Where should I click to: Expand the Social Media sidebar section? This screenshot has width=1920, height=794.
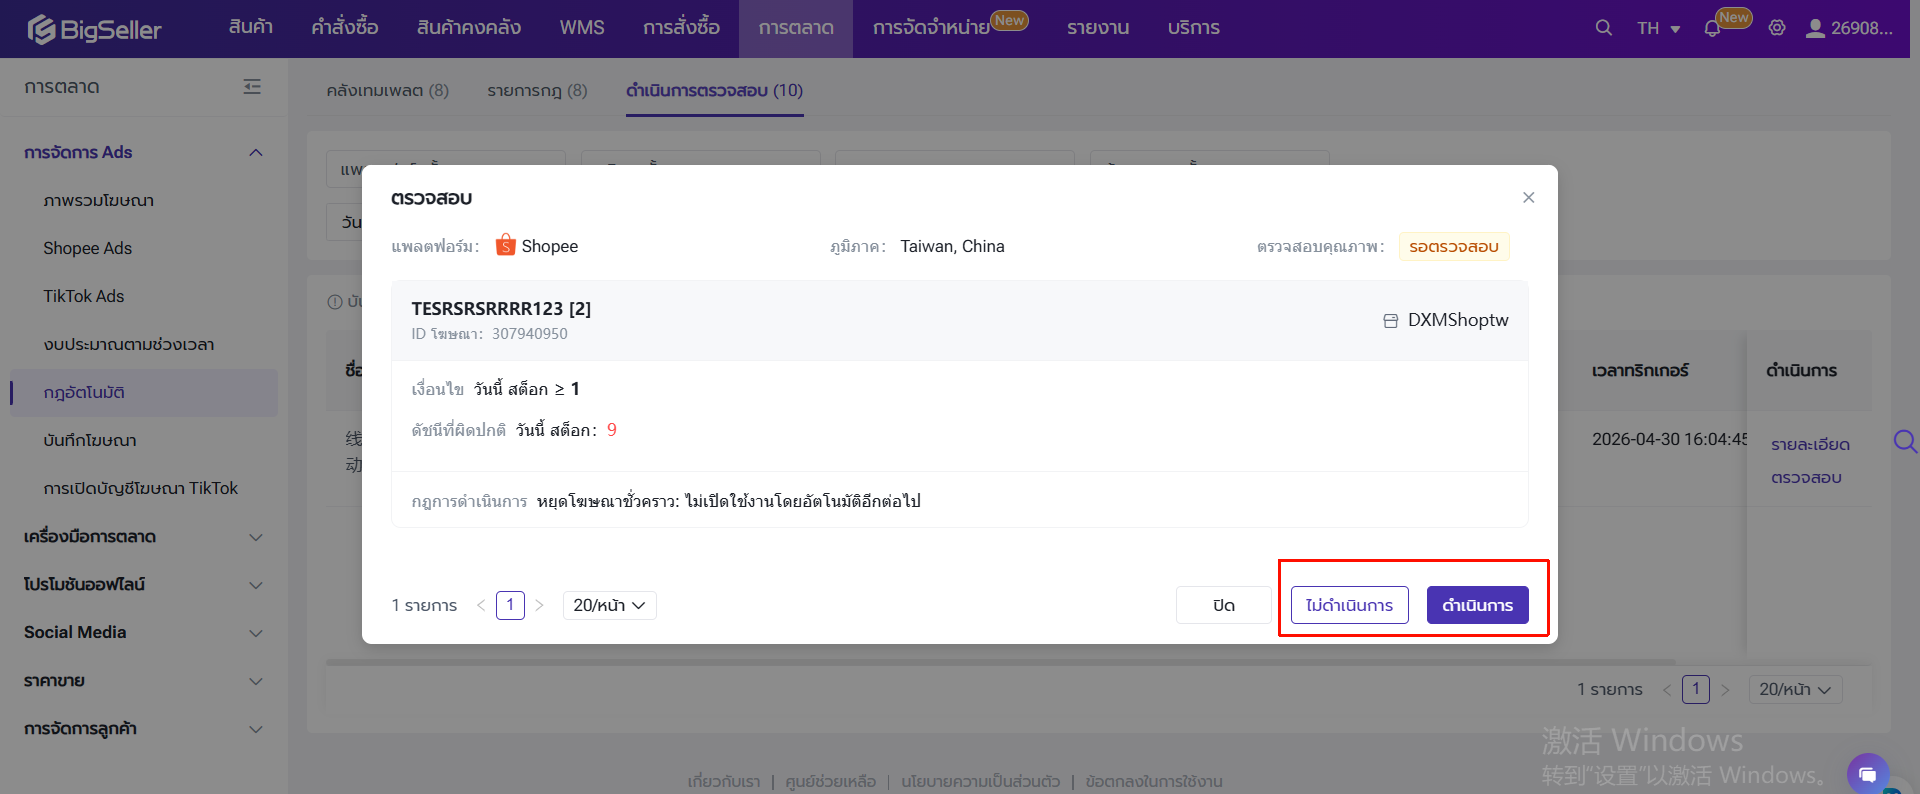click(255, 633)
